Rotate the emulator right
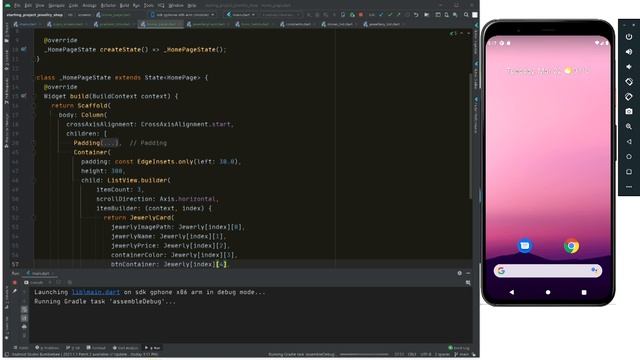The image size is (640, 360). click(x=629, y=97)
